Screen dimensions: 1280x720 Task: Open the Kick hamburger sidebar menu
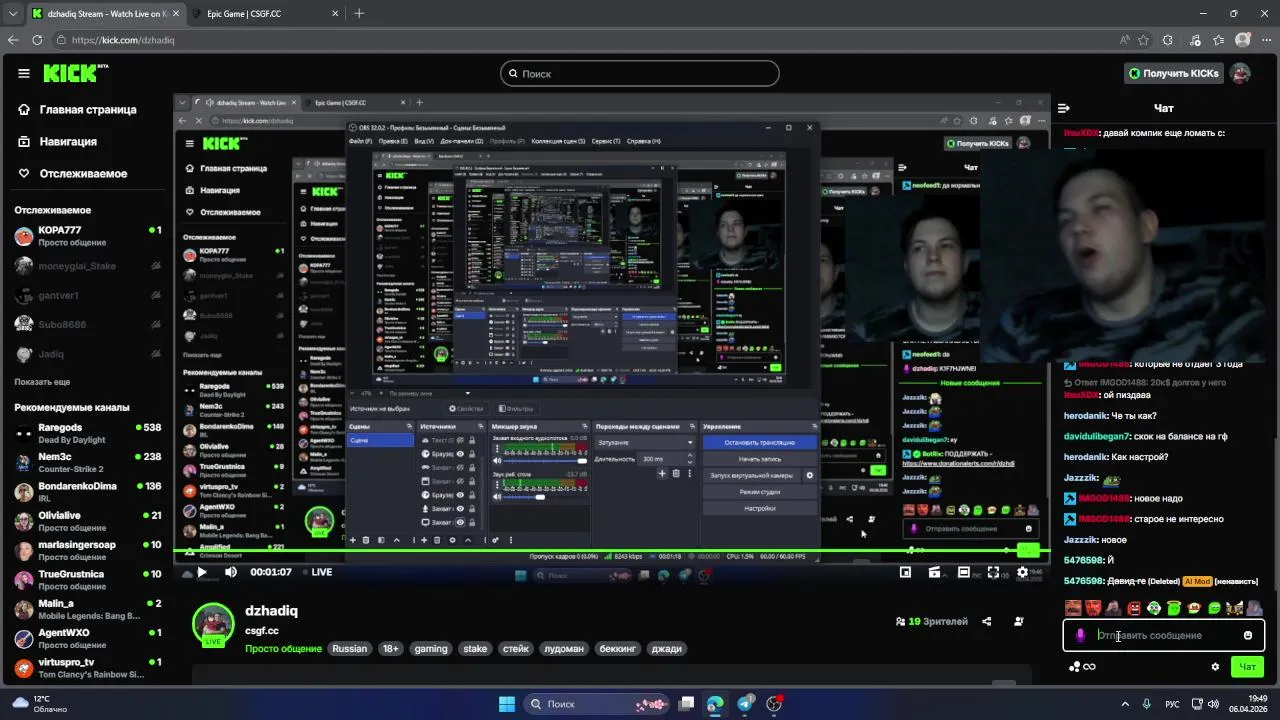(x=24, y=73)
